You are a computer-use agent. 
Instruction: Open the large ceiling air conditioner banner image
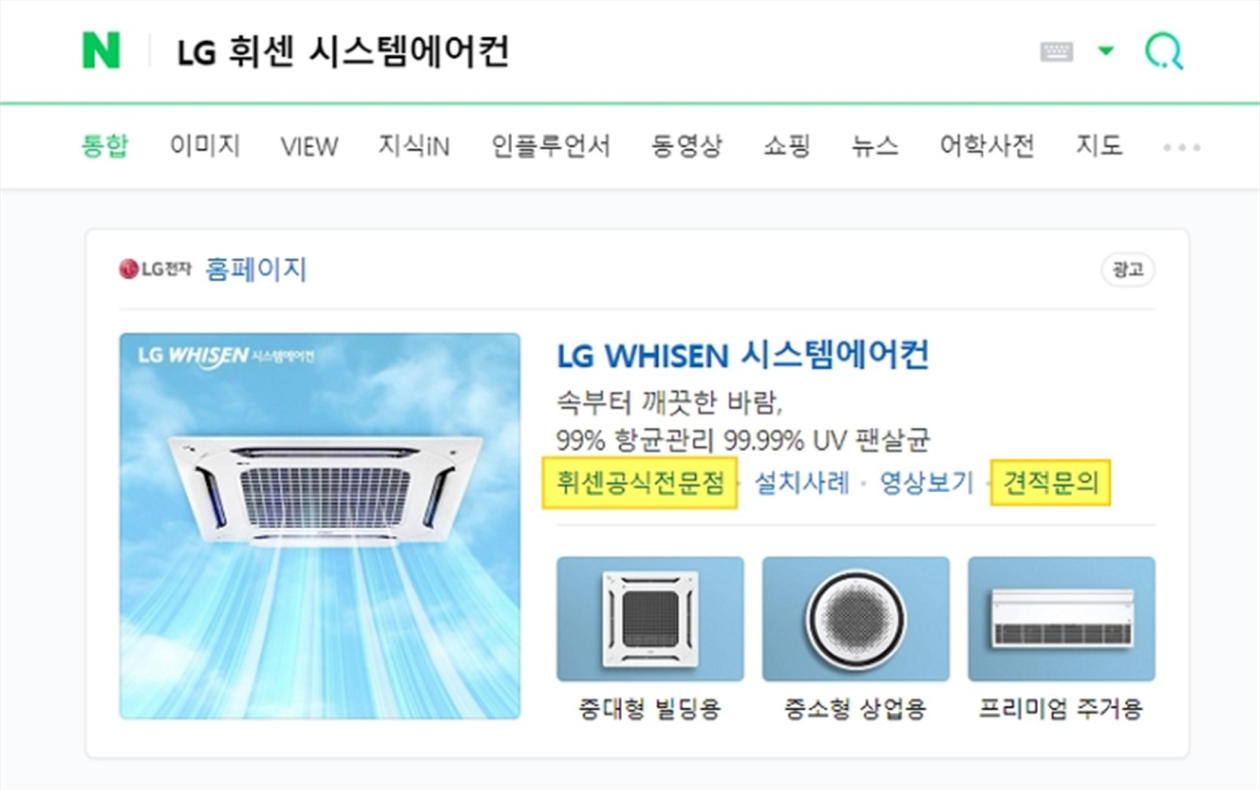tap(320, 526)
